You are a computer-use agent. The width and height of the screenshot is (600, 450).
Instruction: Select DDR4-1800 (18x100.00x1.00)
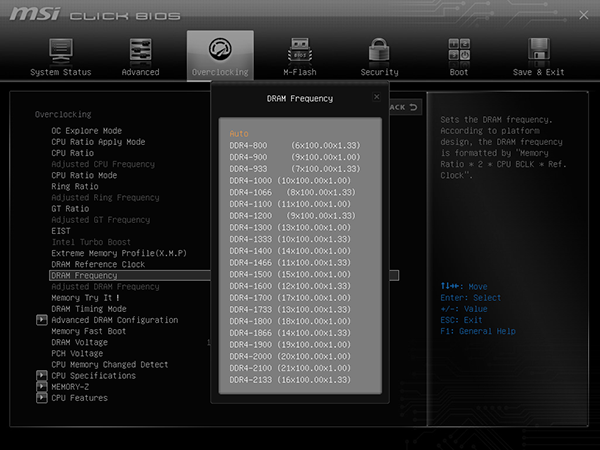click(290, 321)
